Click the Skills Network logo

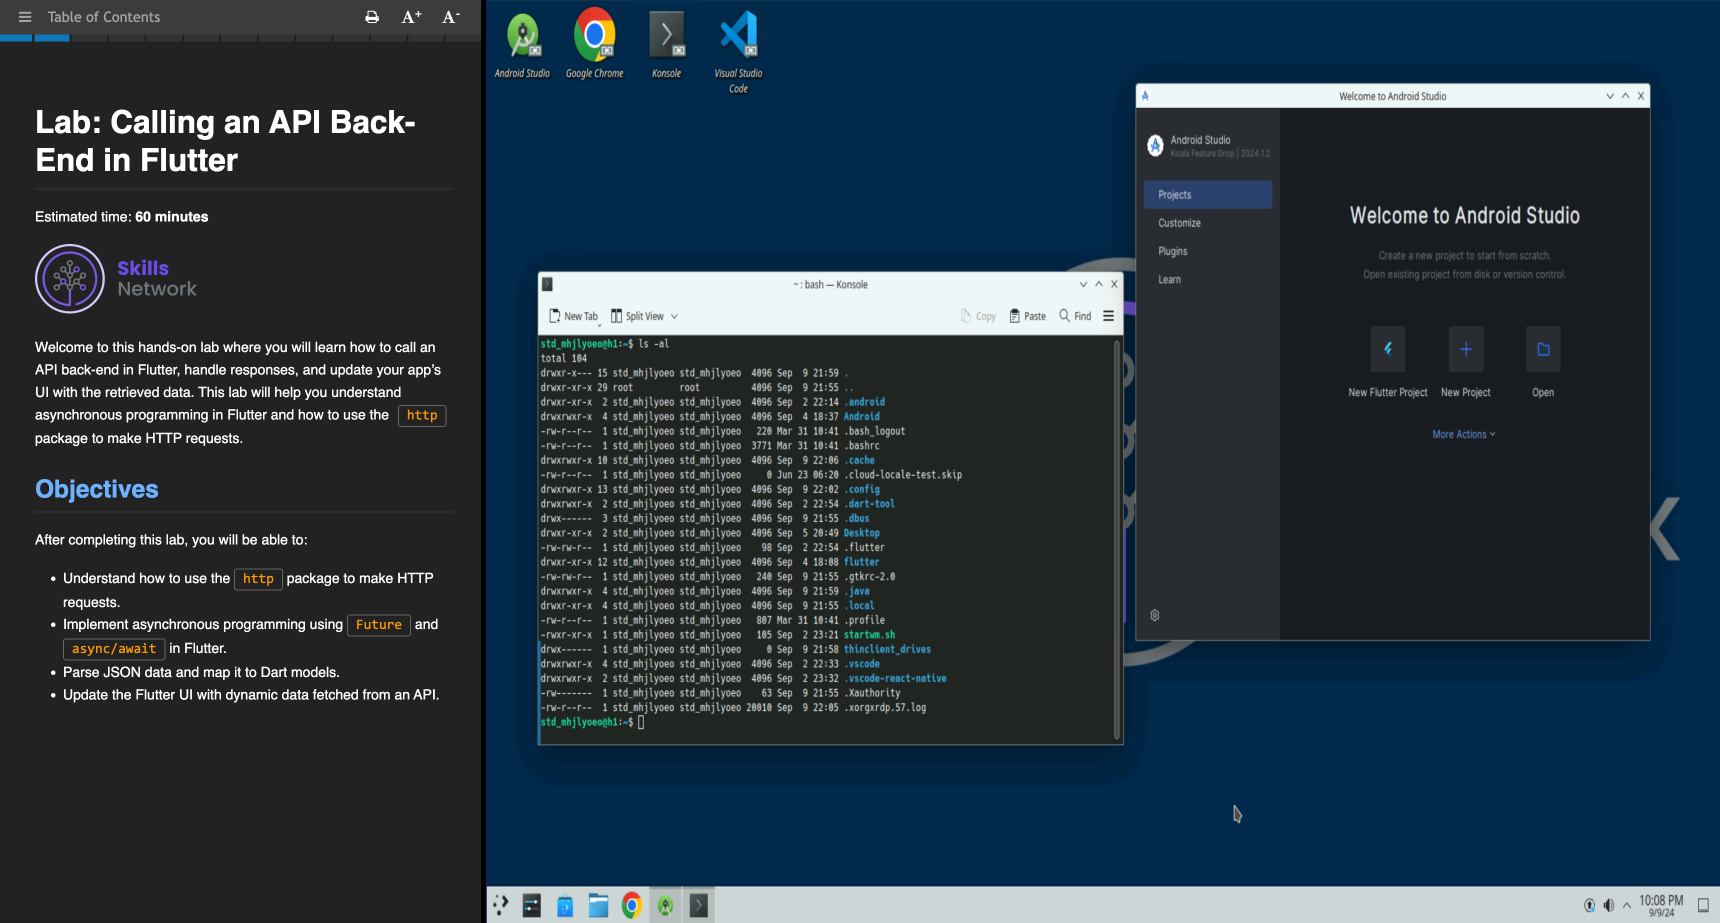116,278
